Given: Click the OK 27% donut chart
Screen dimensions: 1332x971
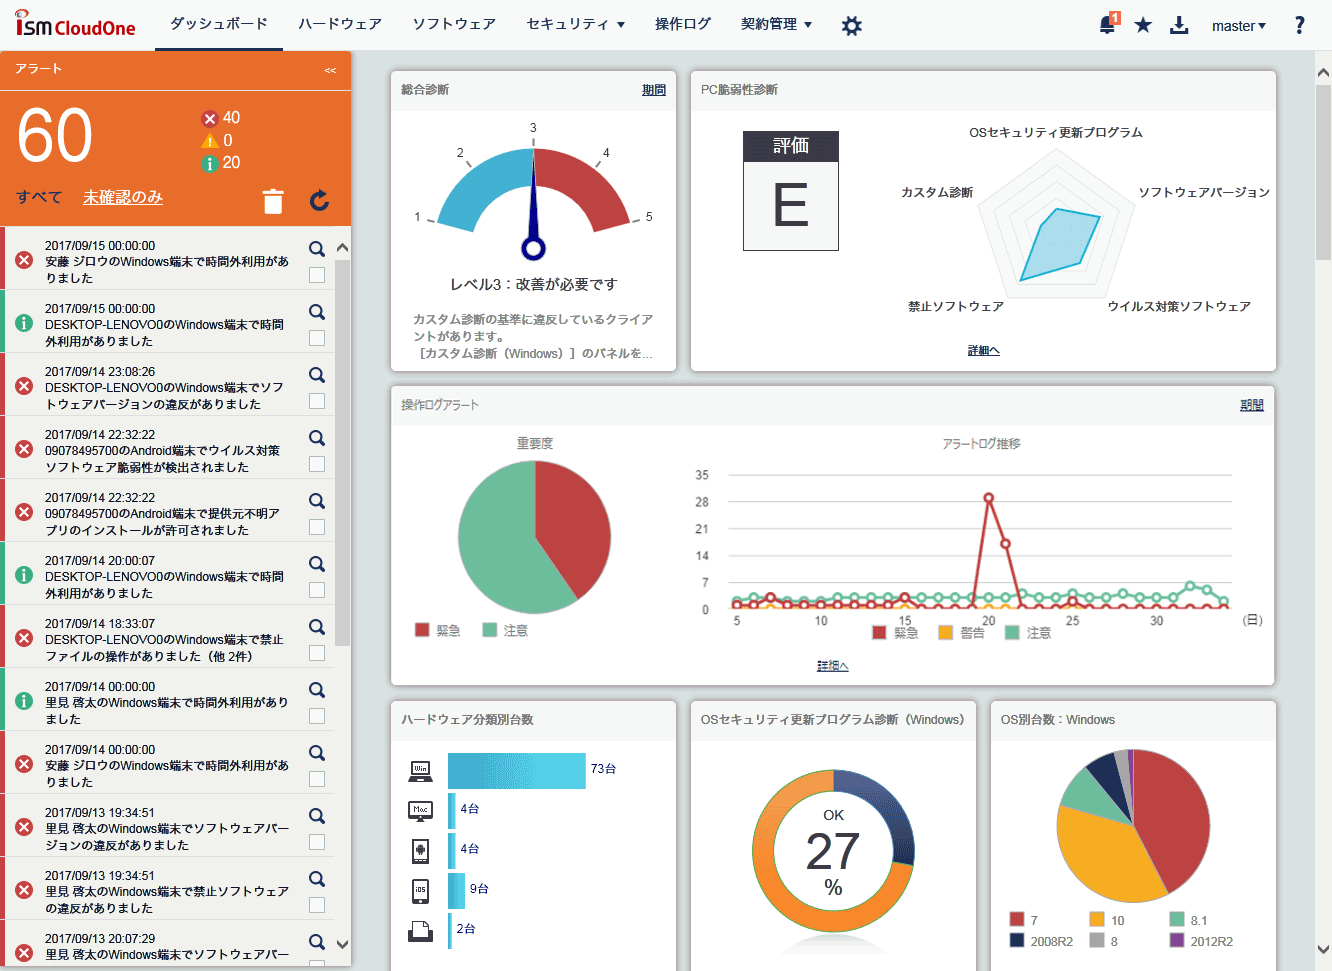Looking at the screenshot, I should point(833,851).
